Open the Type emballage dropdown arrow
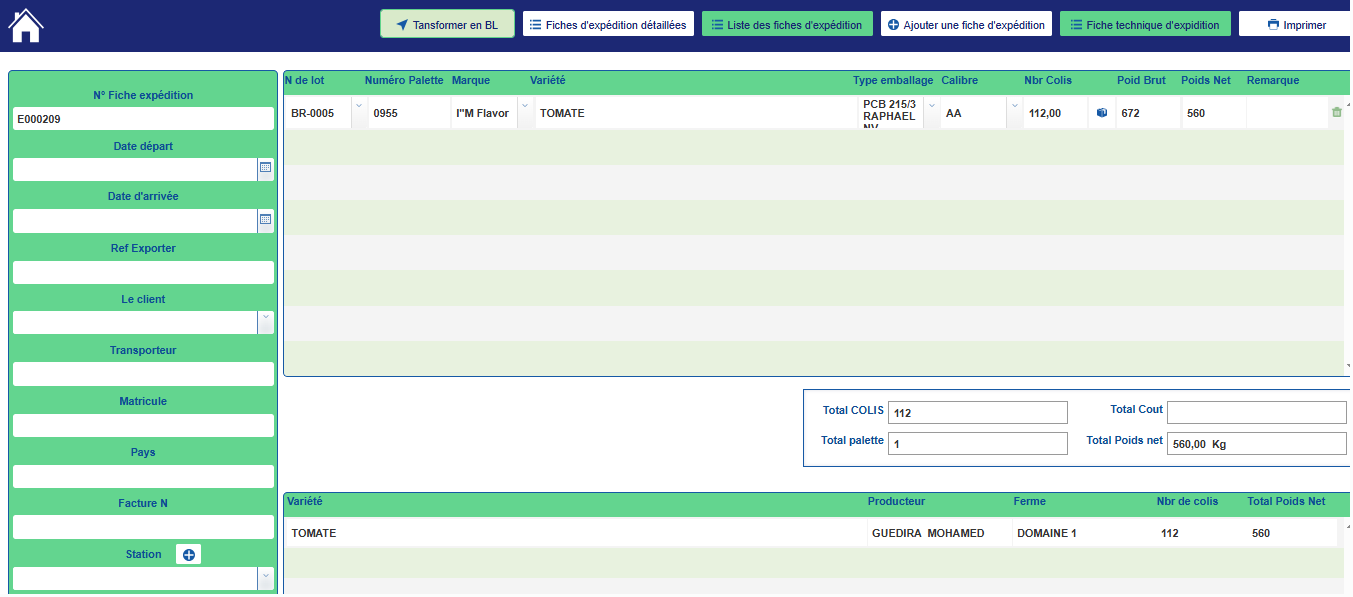 tap(932, 113)
